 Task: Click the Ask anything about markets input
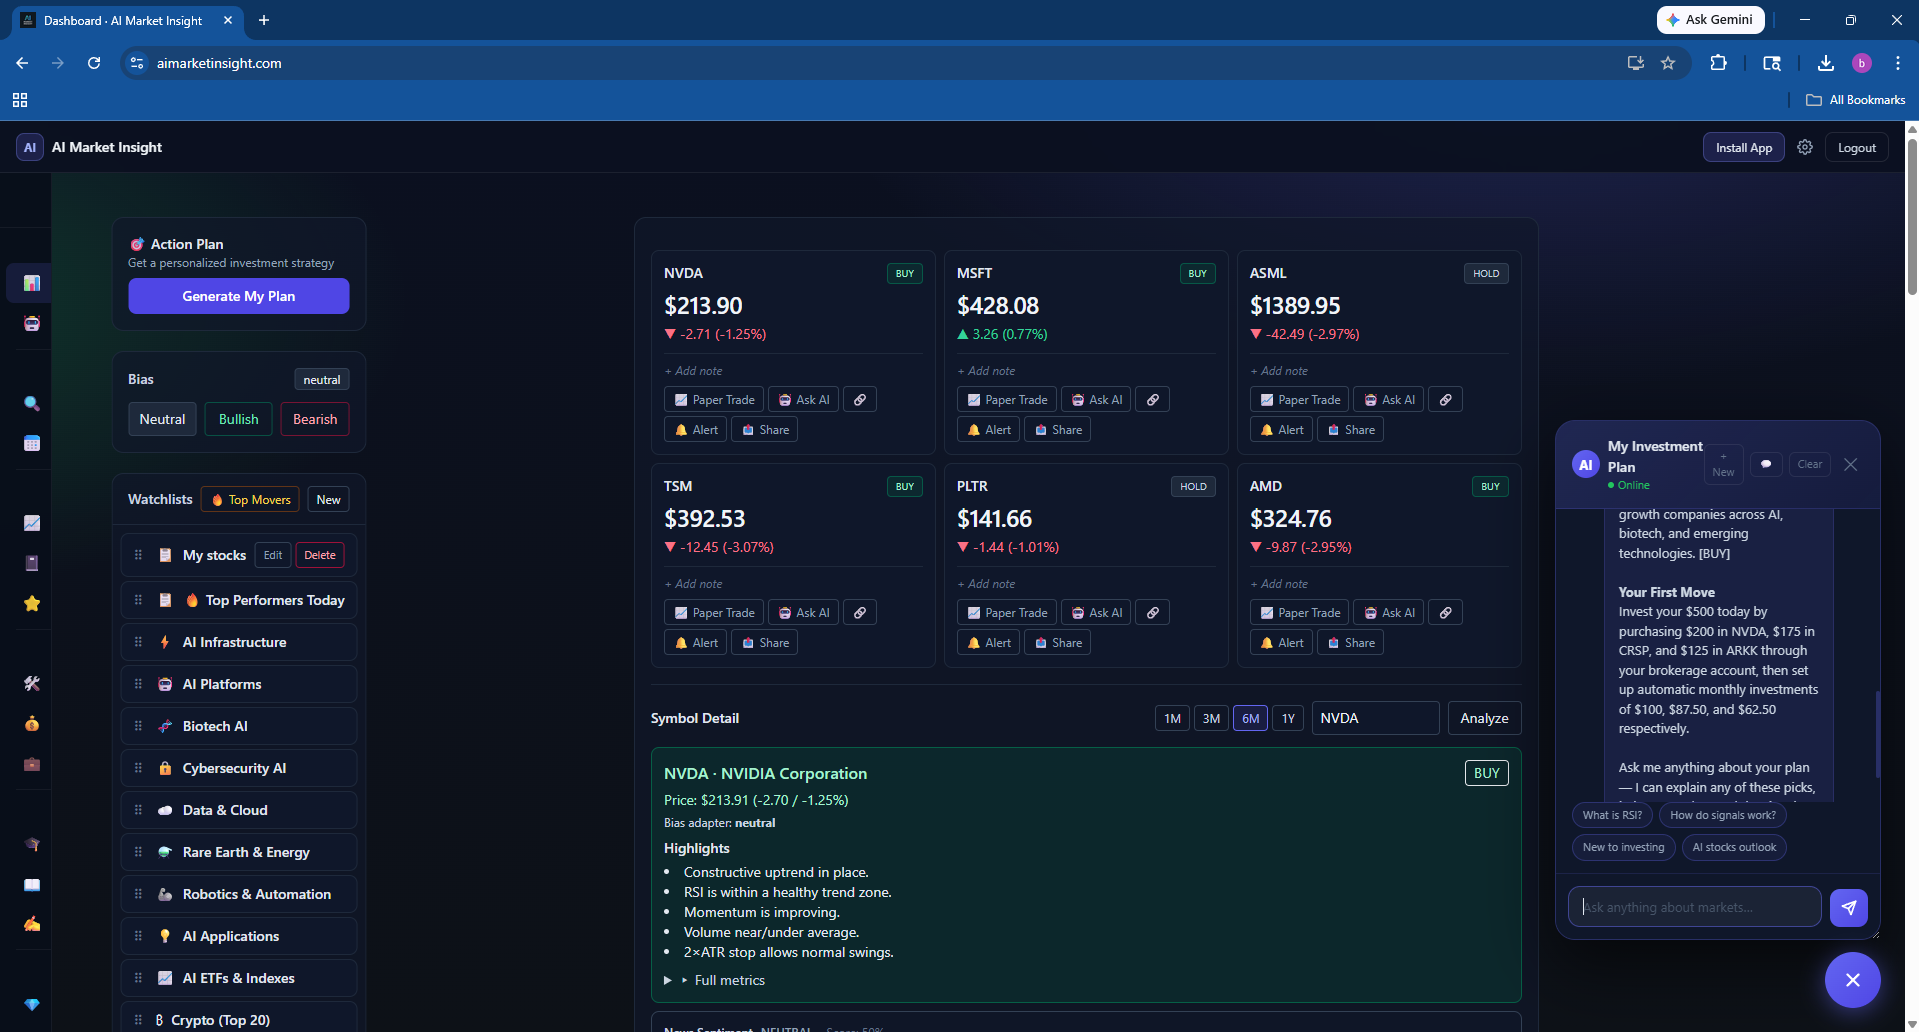point(1694,907)
